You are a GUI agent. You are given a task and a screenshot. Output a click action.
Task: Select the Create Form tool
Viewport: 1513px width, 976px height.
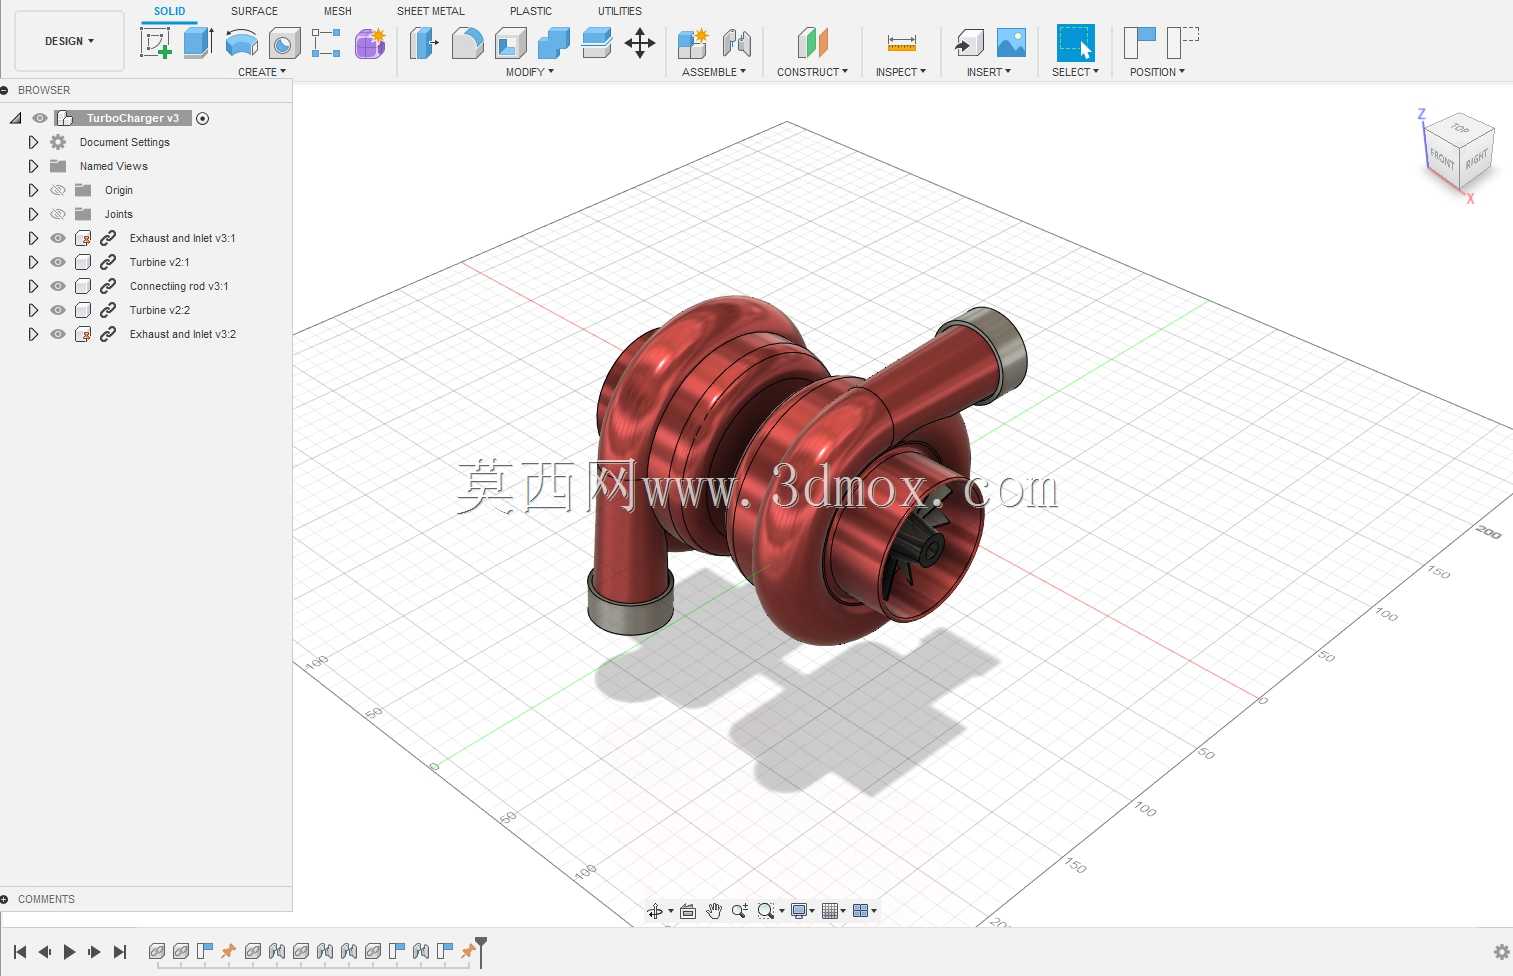tap(370, 43)
